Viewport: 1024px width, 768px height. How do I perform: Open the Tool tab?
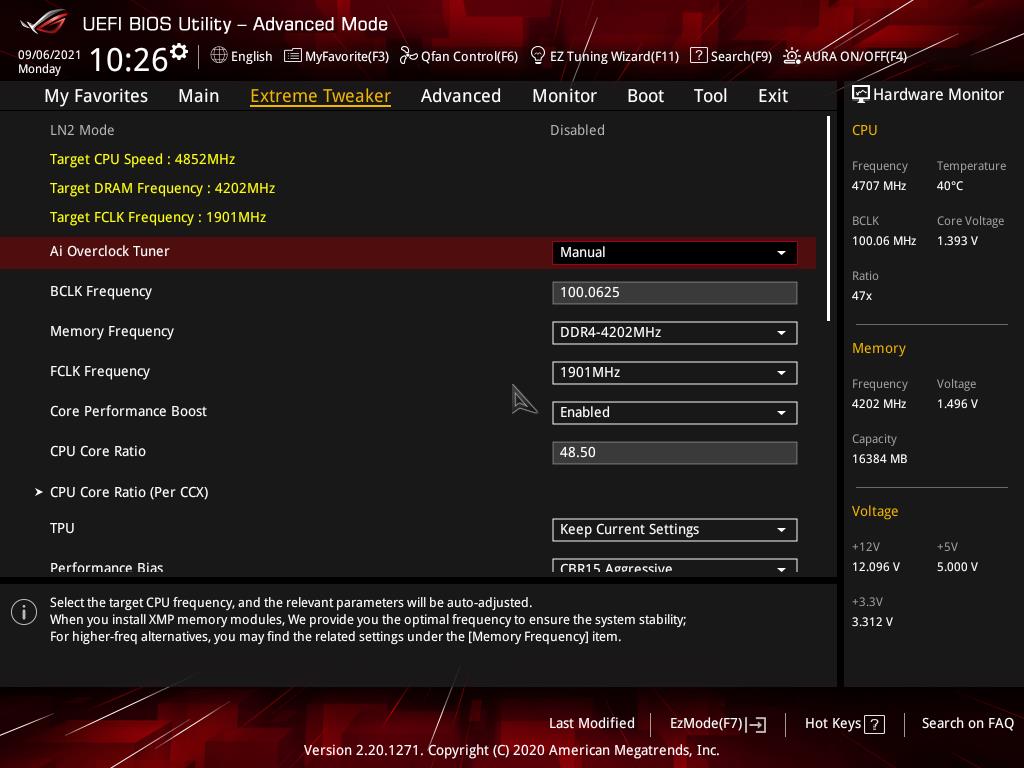coord(710,96)
